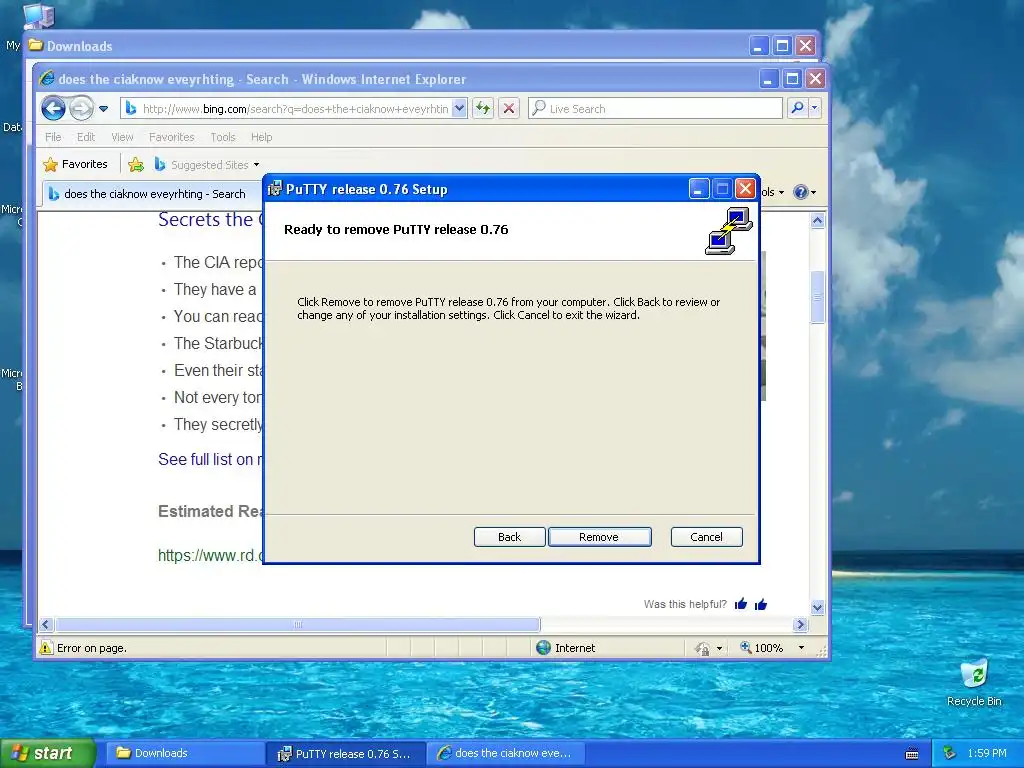Click the scroll up arrow in IE
1024x768 pixels.
pyautogui.click(x=818, y=221)
